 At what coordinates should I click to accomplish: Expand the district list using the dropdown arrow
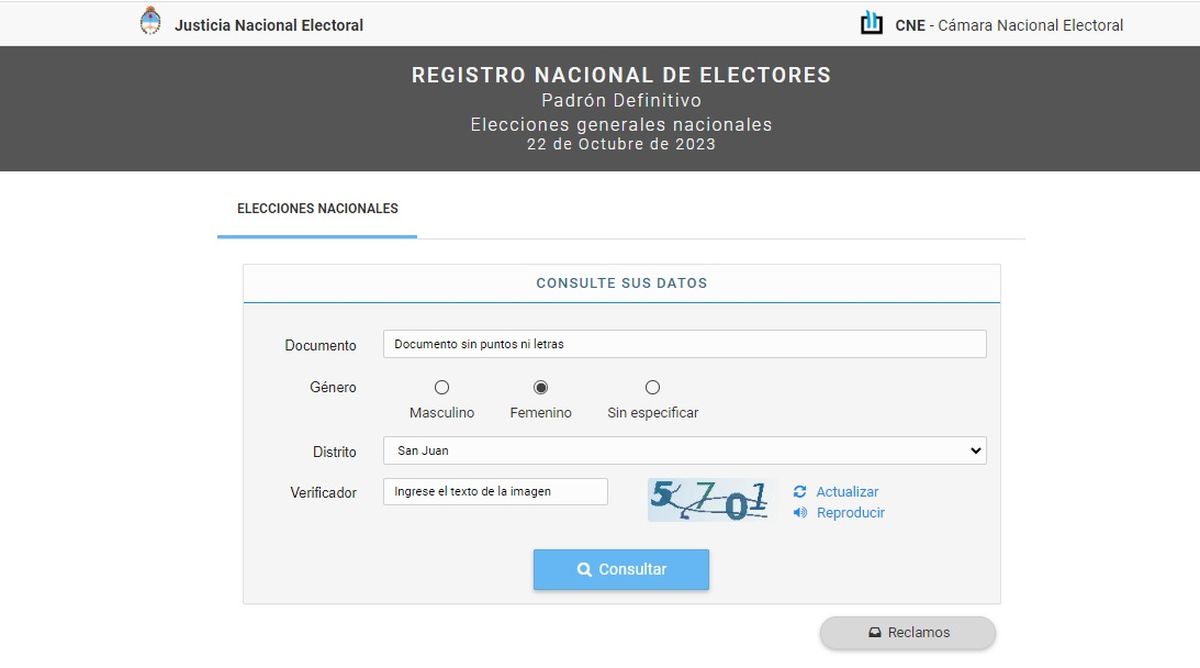tap(976, 451)
